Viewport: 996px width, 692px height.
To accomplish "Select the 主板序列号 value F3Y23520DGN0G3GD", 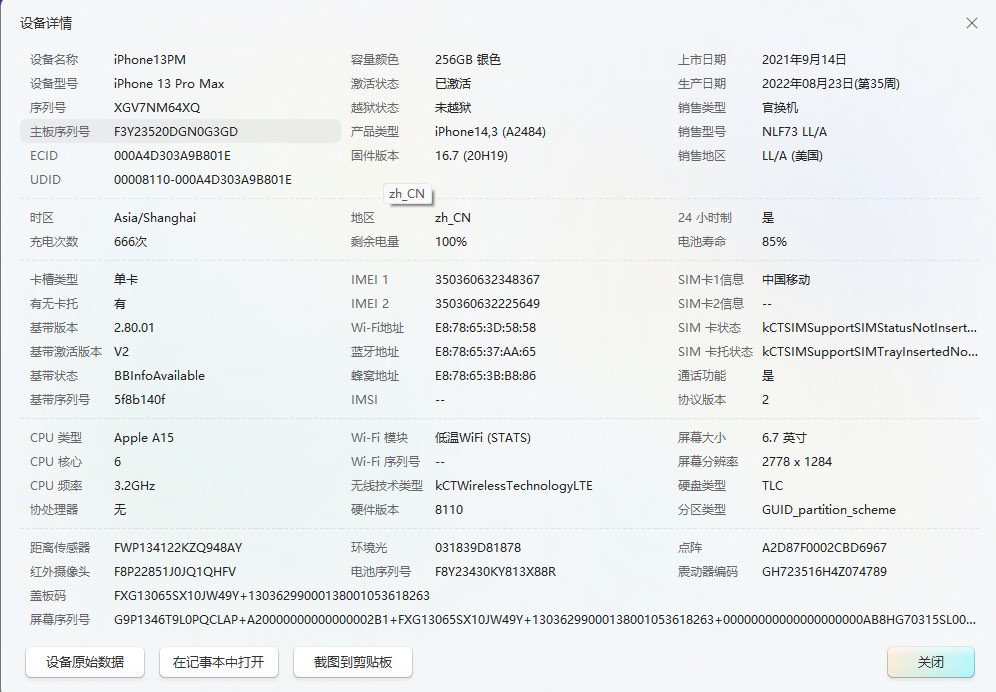I will coord(176,132).
